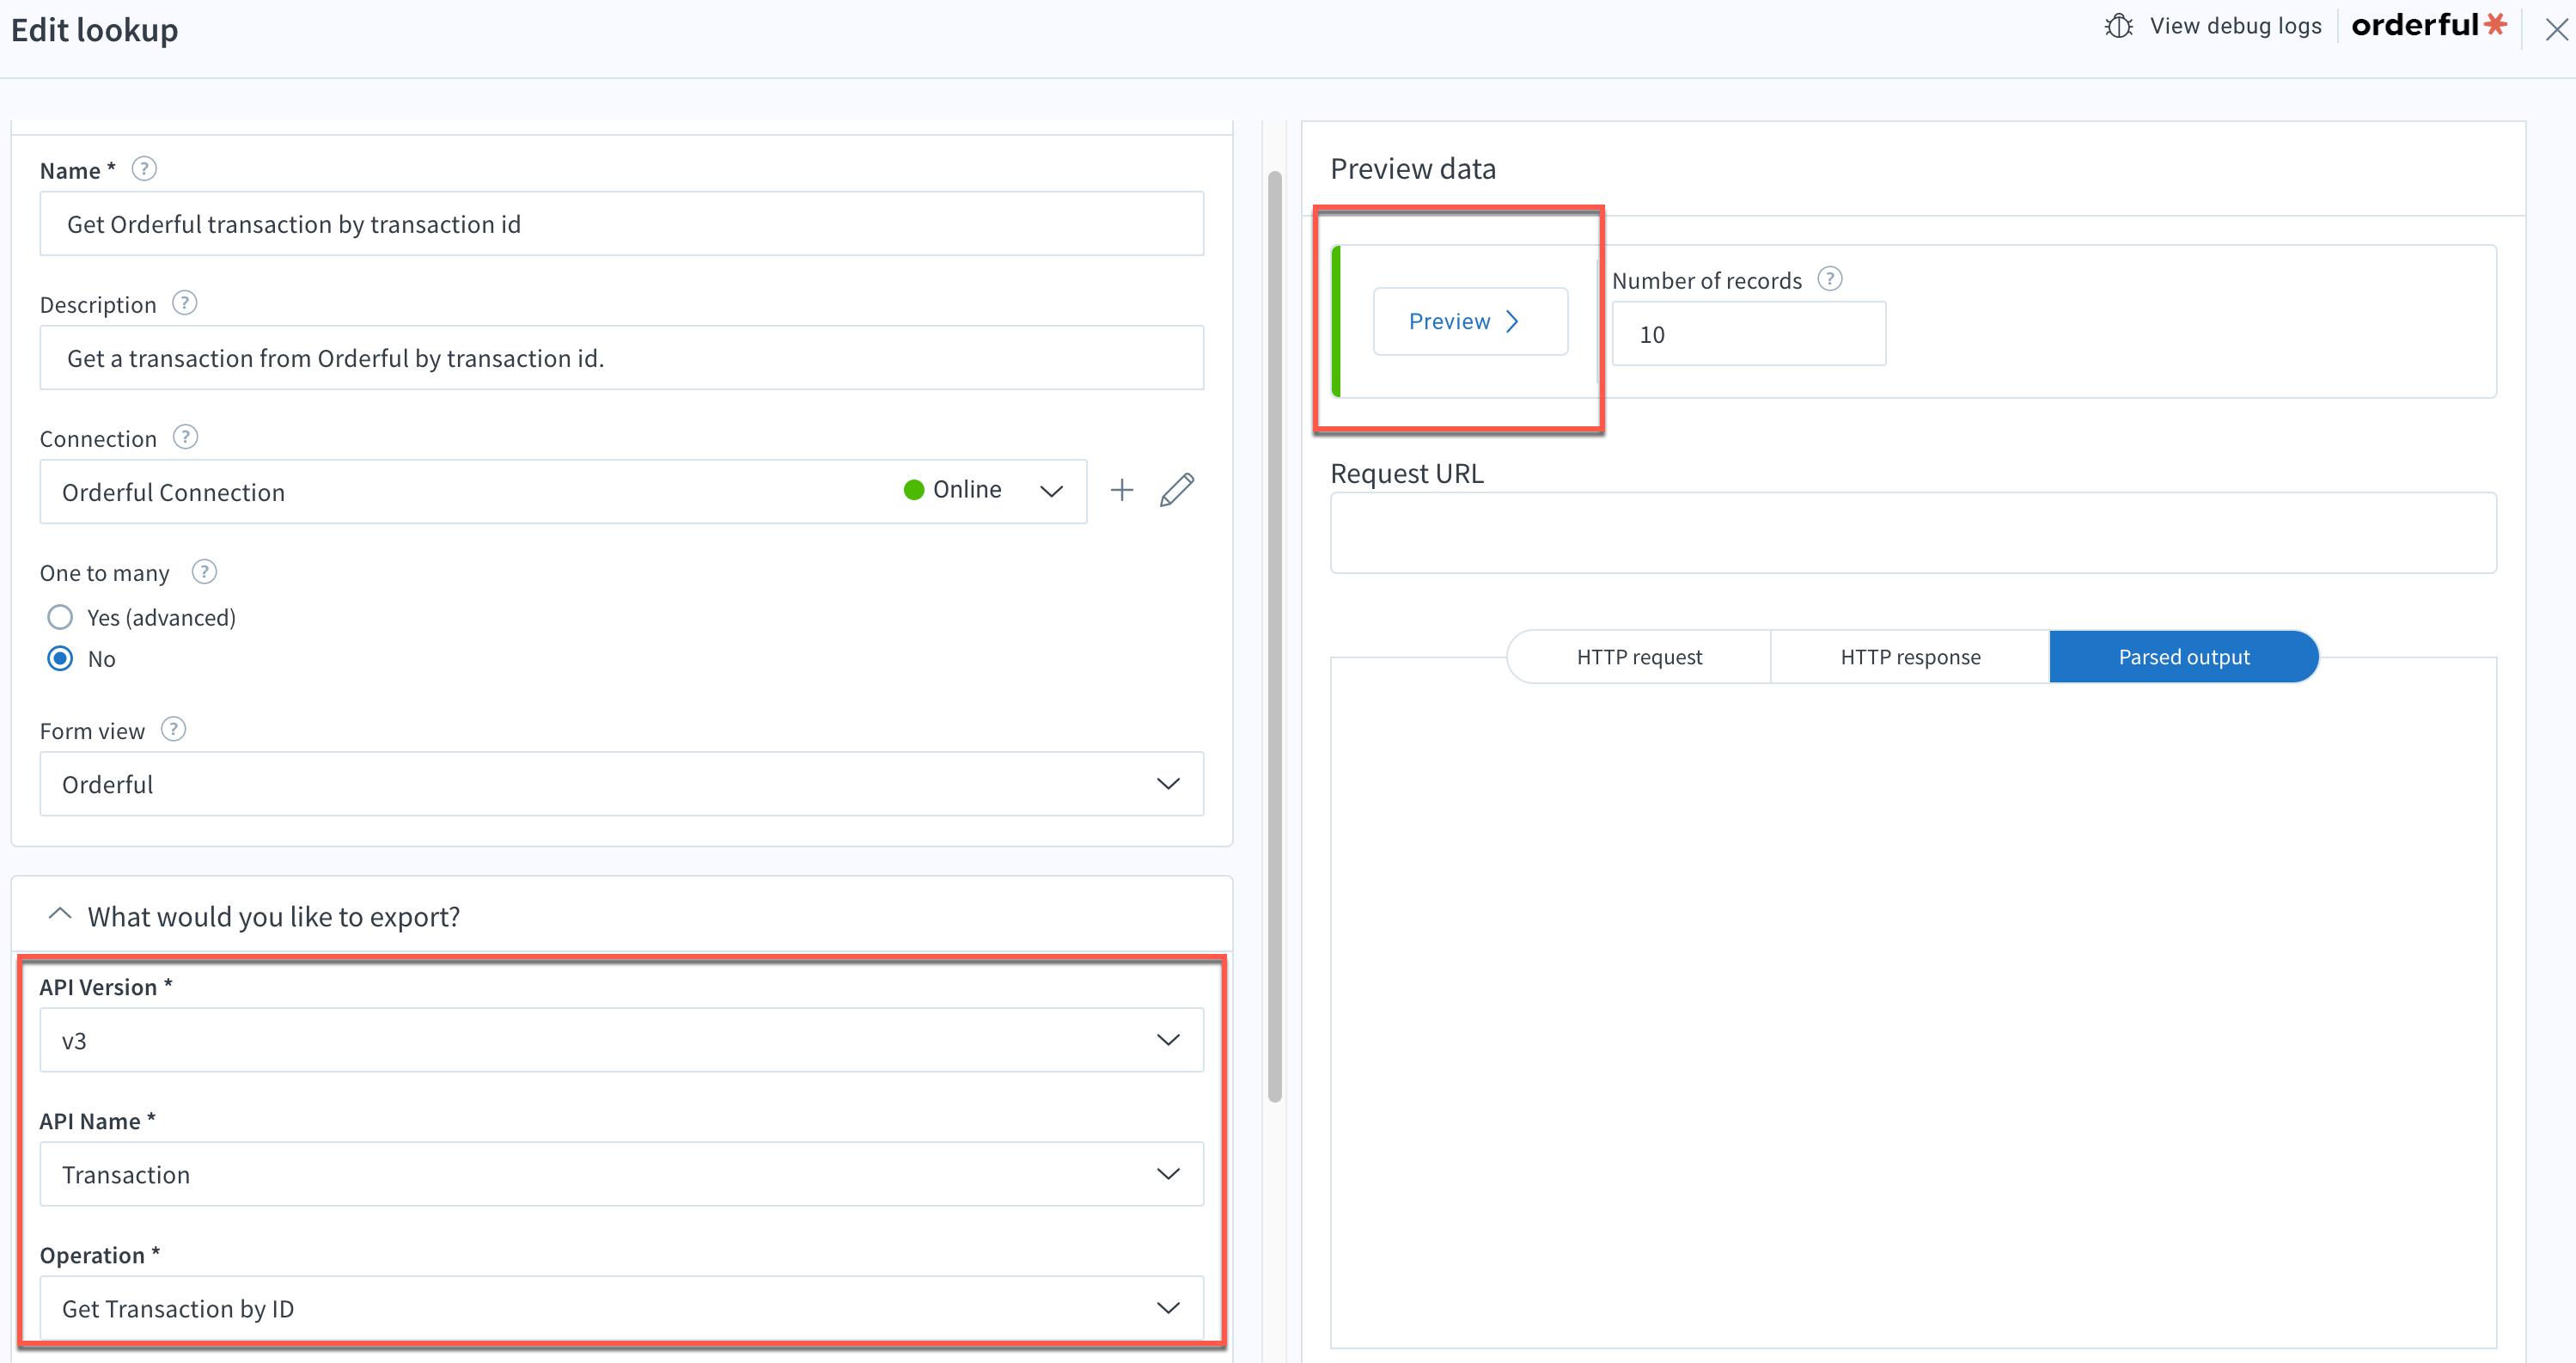Click the Number of records field
The height and width of the screenshot is (1363, 2576).
click(1749, 334)
